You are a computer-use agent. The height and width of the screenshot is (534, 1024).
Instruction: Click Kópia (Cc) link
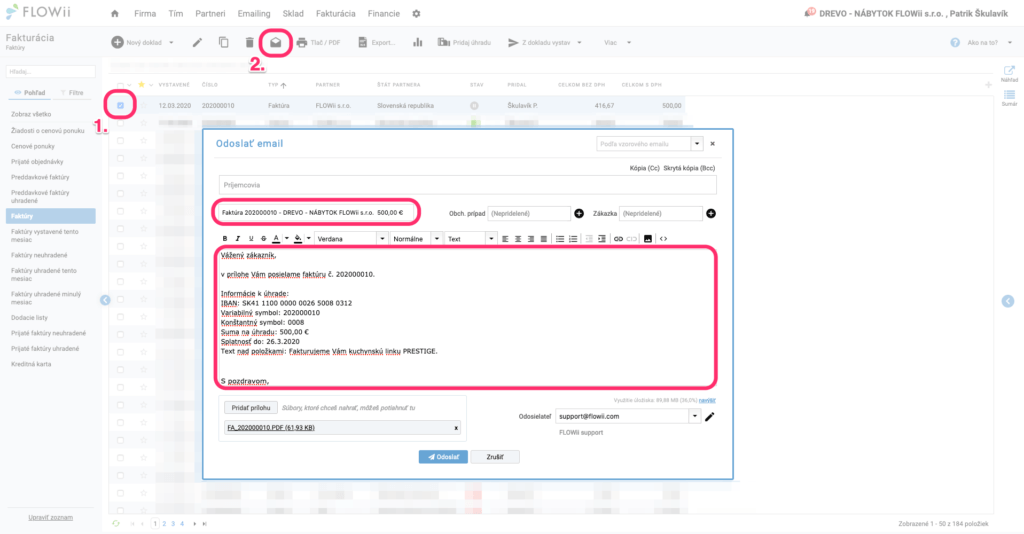point(645,168)
